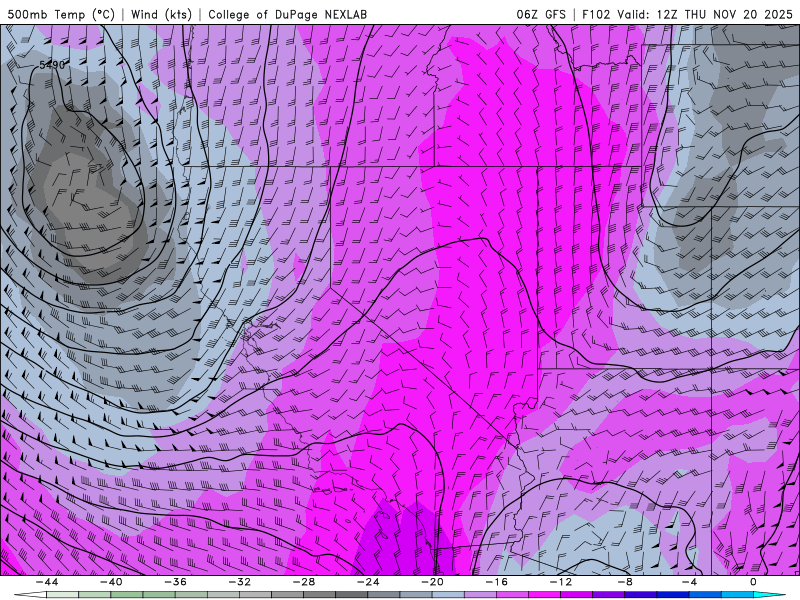This screenshot has height=600, width=800.
Task: Click the '-40' colorbar tick label
Action: click(111, 582)
